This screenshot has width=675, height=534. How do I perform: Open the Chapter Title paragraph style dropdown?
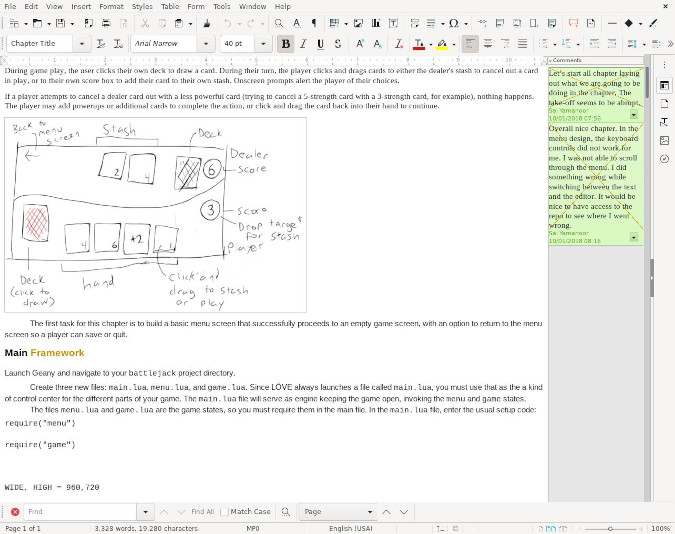[x=81, y=44]
